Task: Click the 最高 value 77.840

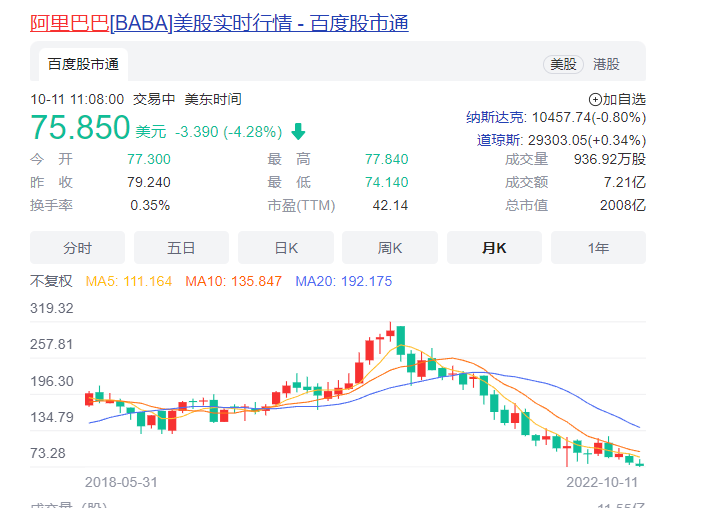Action: [386, 159]
